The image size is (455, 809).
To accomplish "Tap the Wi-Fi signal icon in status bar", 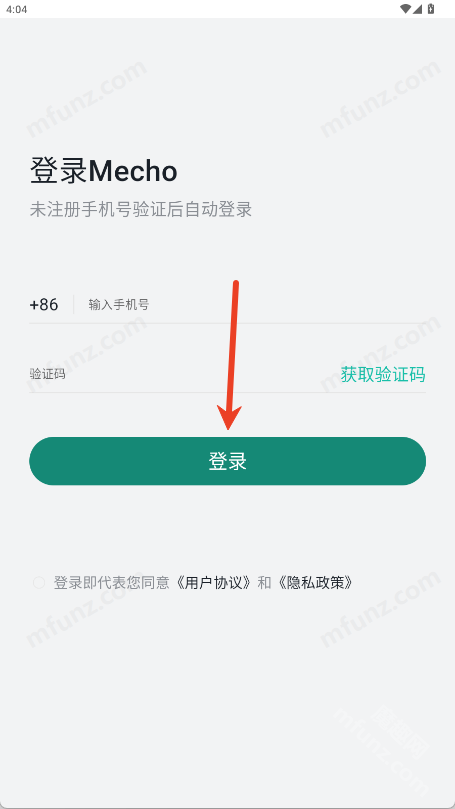I will [x=405, y=9].
